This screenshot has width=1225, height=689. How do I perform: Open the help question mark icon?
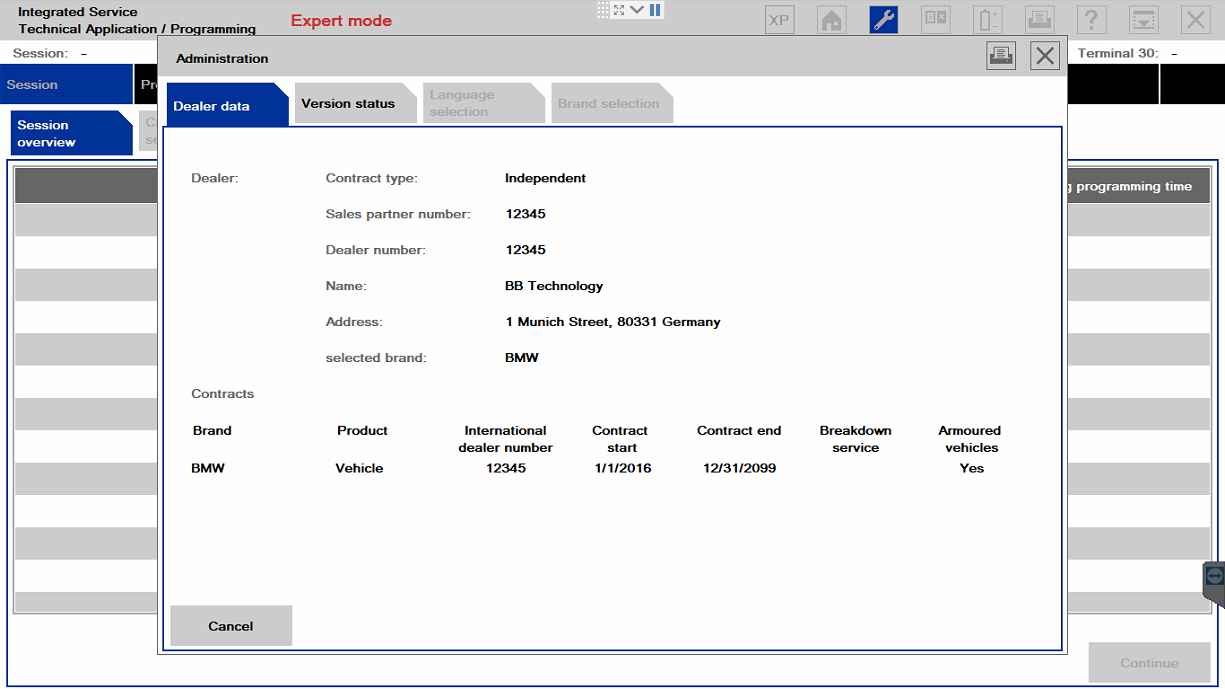(1092, 20)
